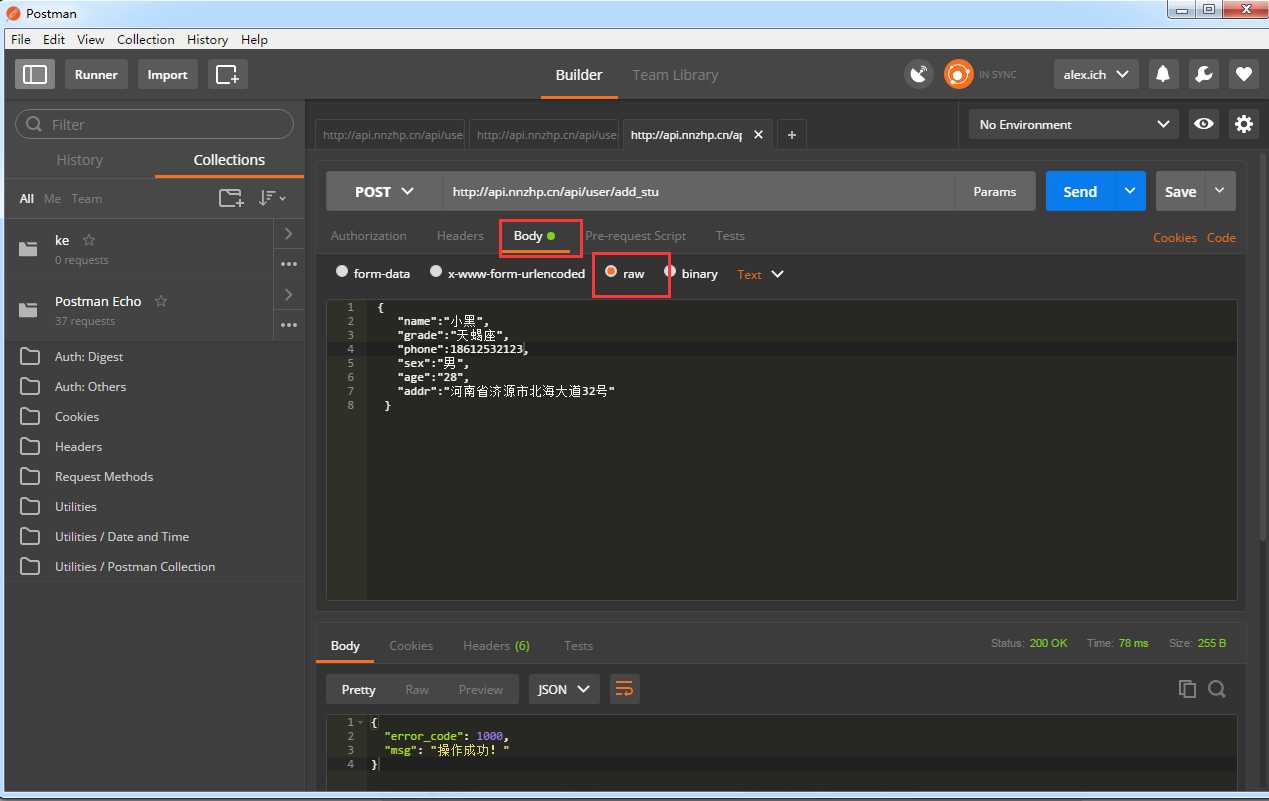The width and height of the screenshot is (1269, 801).
Task: Click the Send button
Action: pyautogui.click(x=1080, y=191)
